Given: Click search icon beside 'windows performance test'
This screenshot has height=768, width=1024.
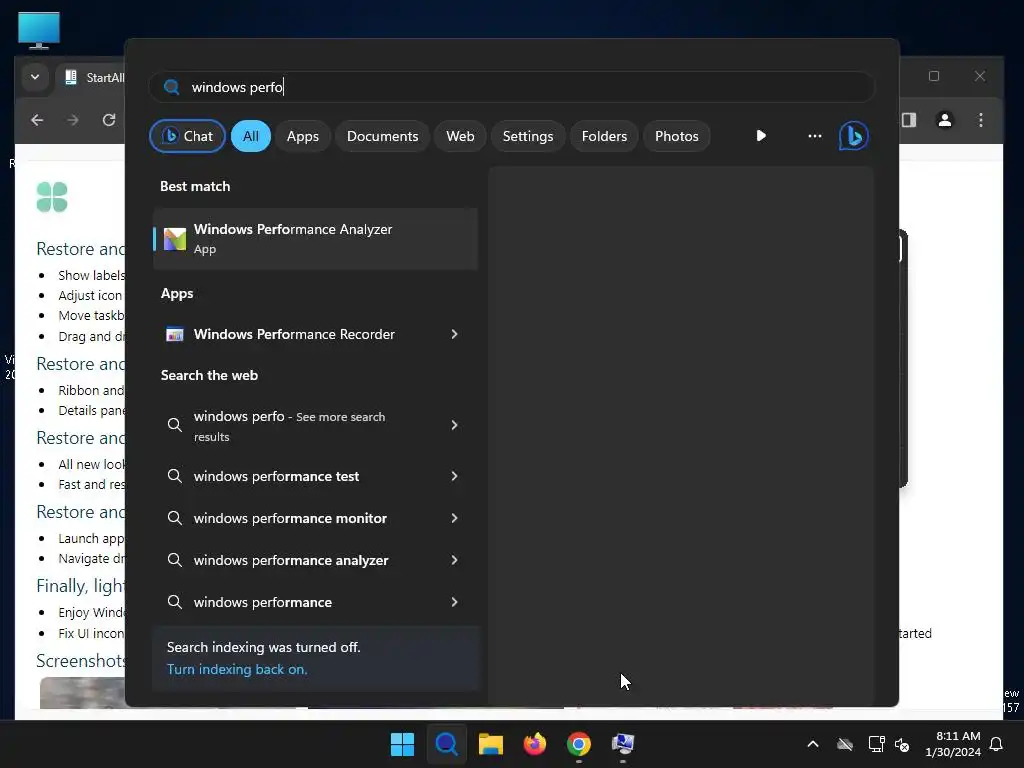Looking at the screenshot, I should pyautogui.click(x=174, y=476).
